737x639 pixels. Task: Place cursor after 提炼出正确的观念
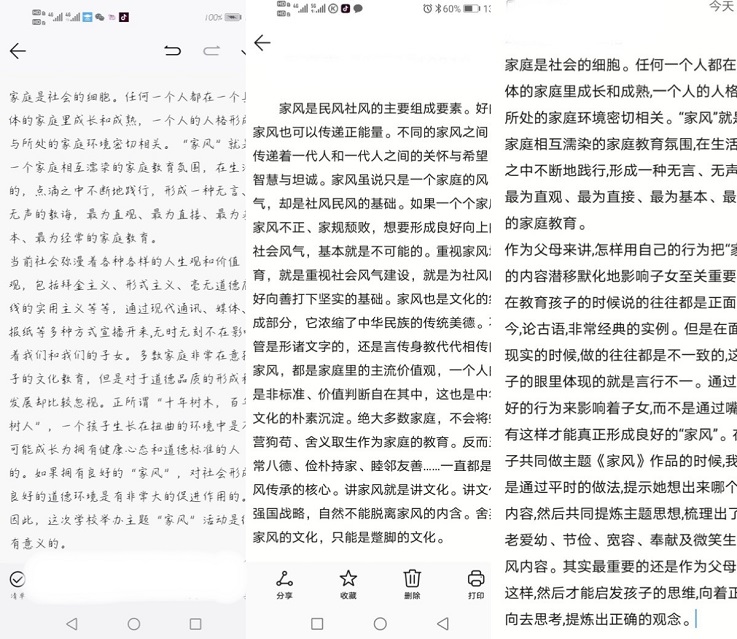(697, 619)
